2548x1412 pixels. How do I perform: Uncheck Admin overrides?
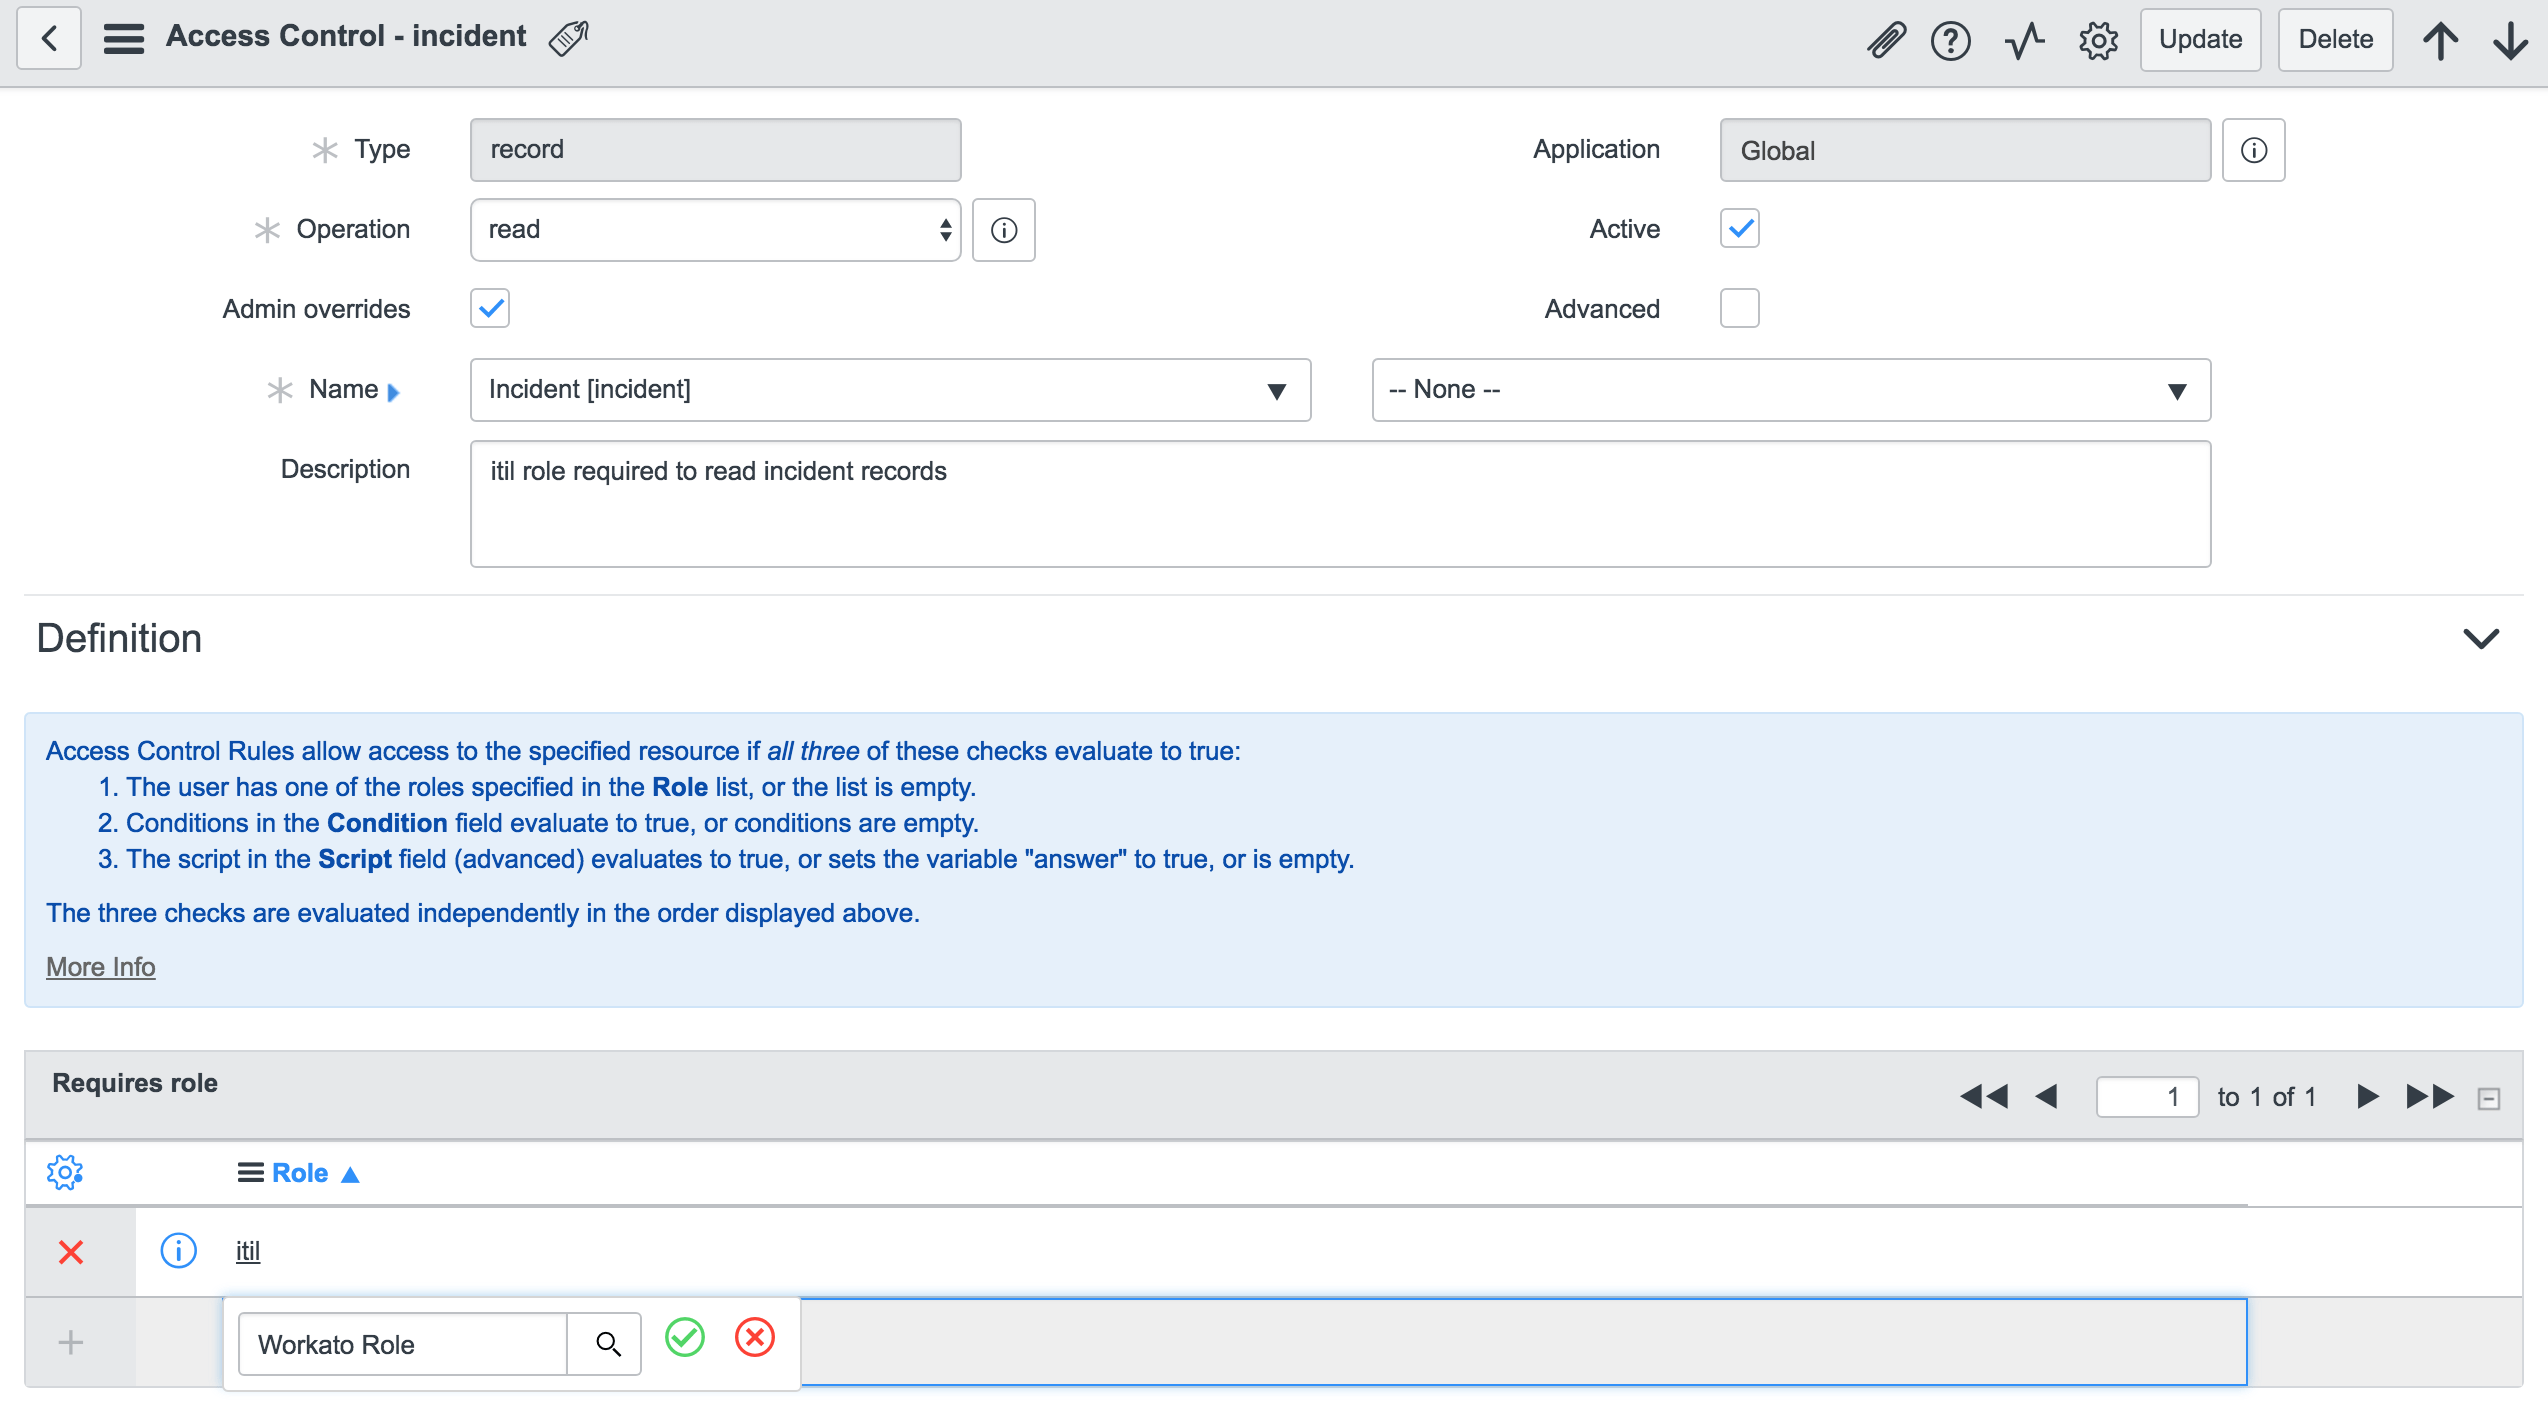(489, 308)
